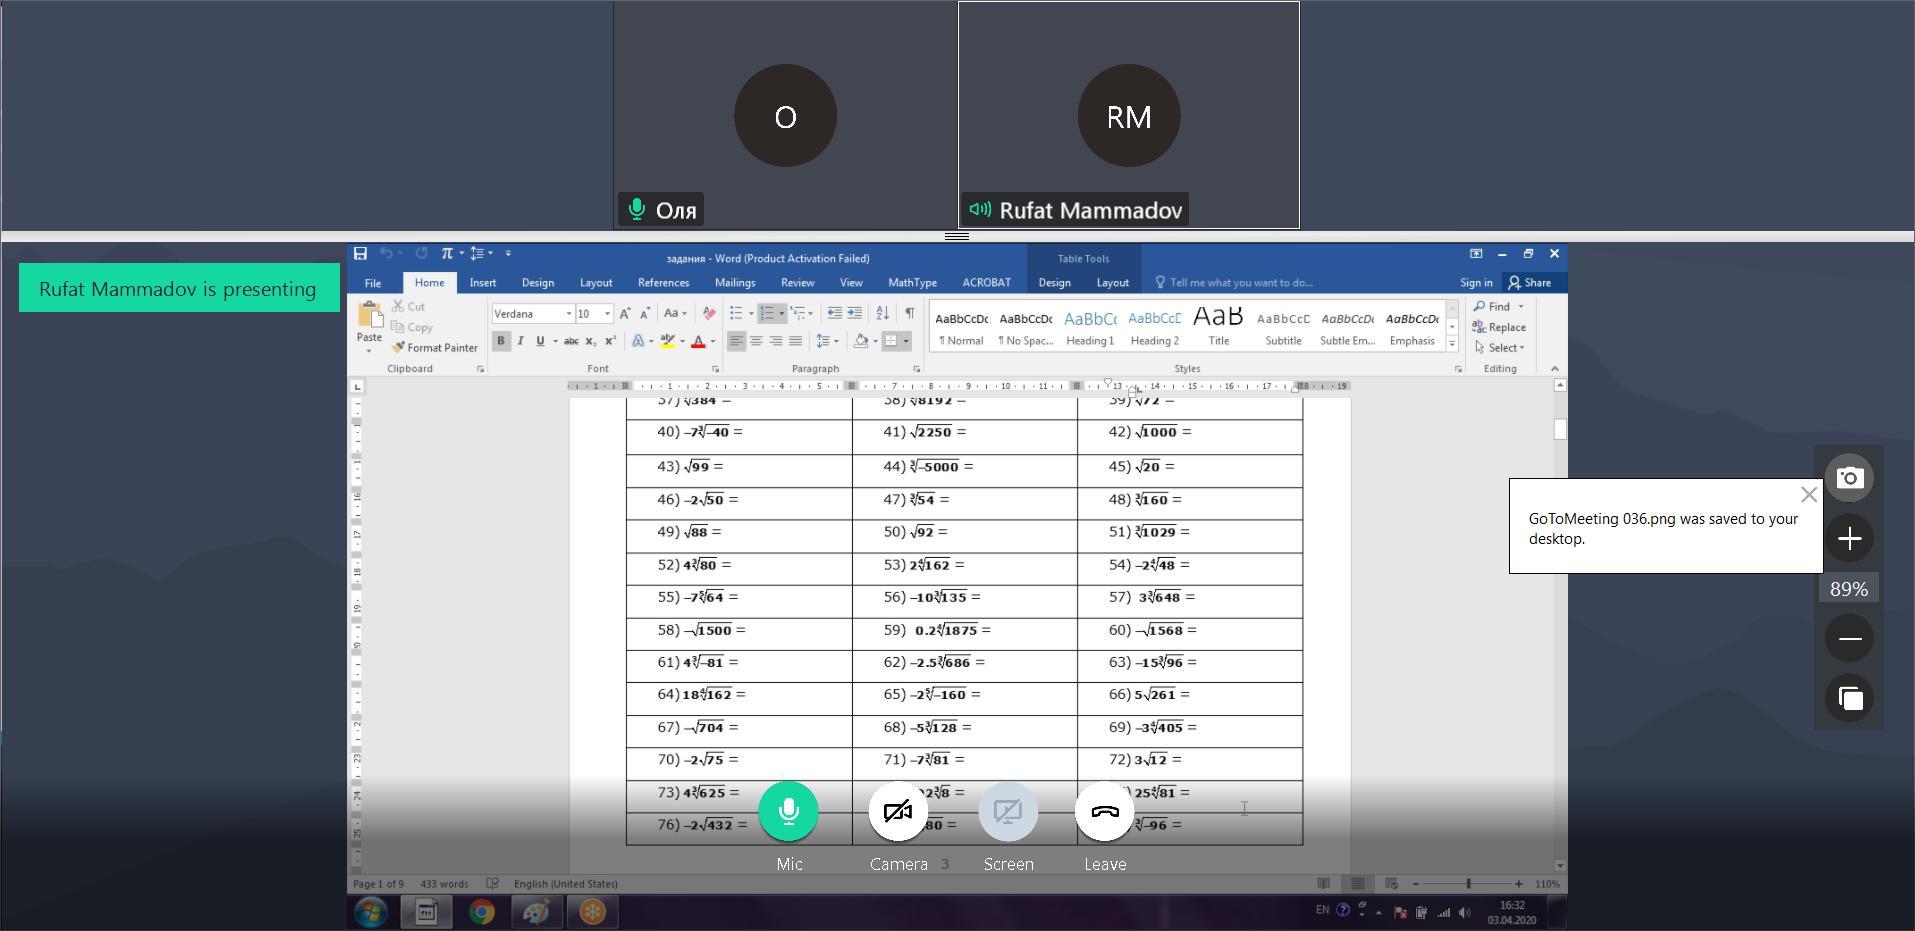Image resolution: width=1915 pixels, height=931 pixels.
Task: Click the Windows Start orb in shared taskbar
Action: [x=371, y=912]
